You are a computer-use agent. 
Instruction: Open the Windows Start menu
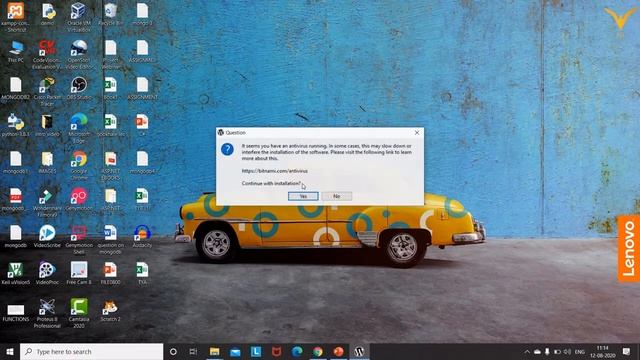pyautogui.click(x=10, y=351)
